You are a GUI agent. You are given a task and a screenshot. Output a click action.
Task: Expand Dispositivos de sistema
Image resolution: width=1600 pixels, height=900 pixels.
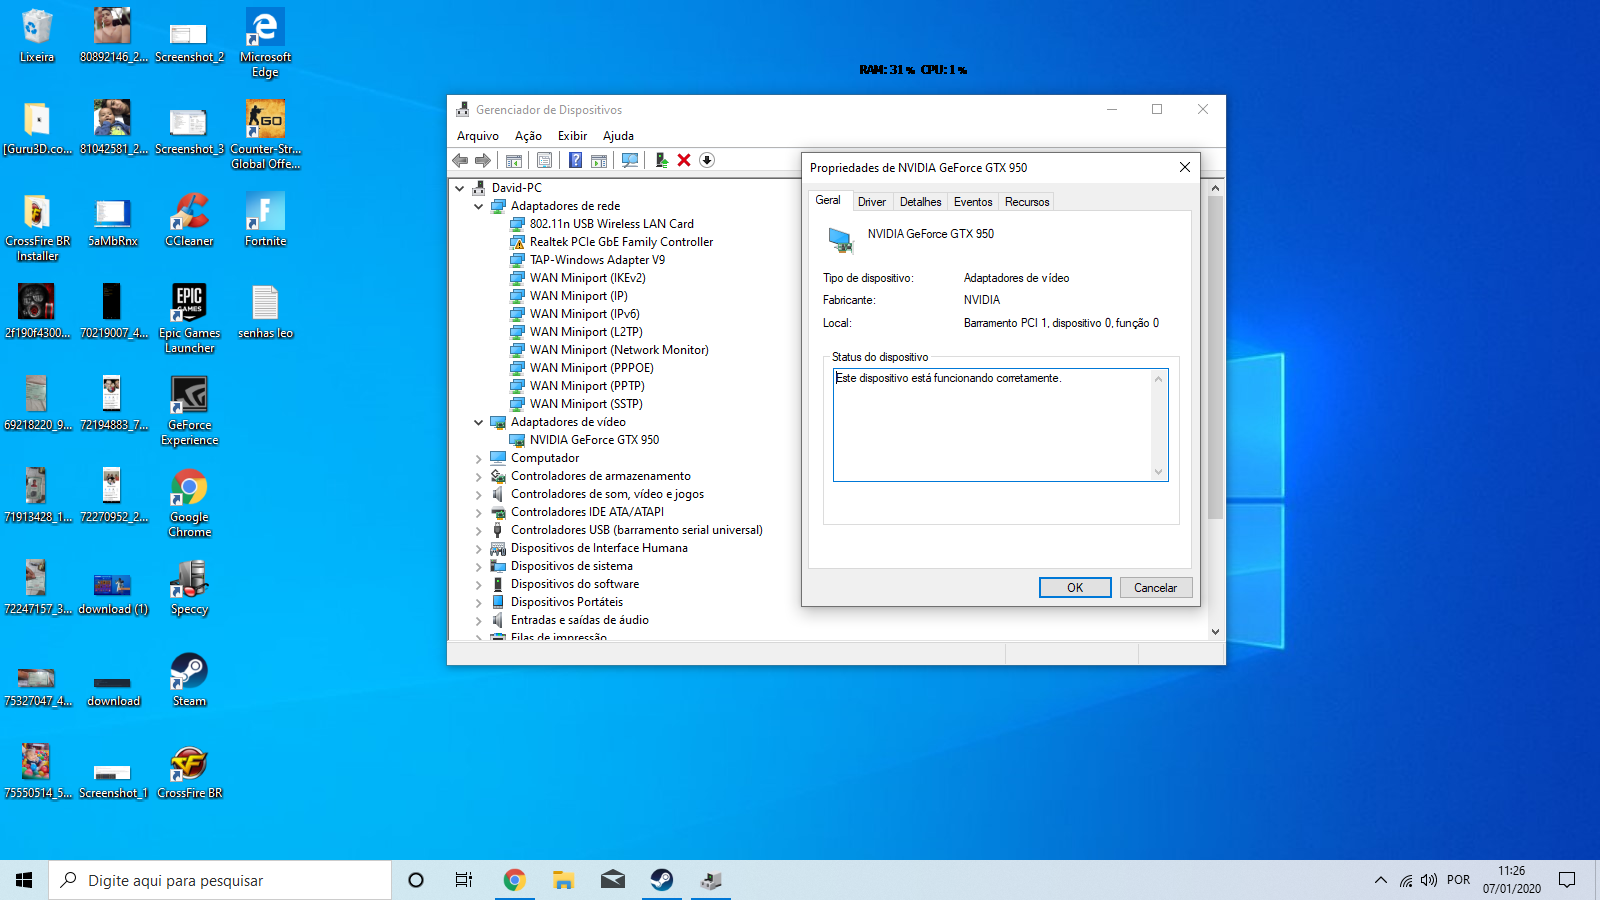point(479,566)
